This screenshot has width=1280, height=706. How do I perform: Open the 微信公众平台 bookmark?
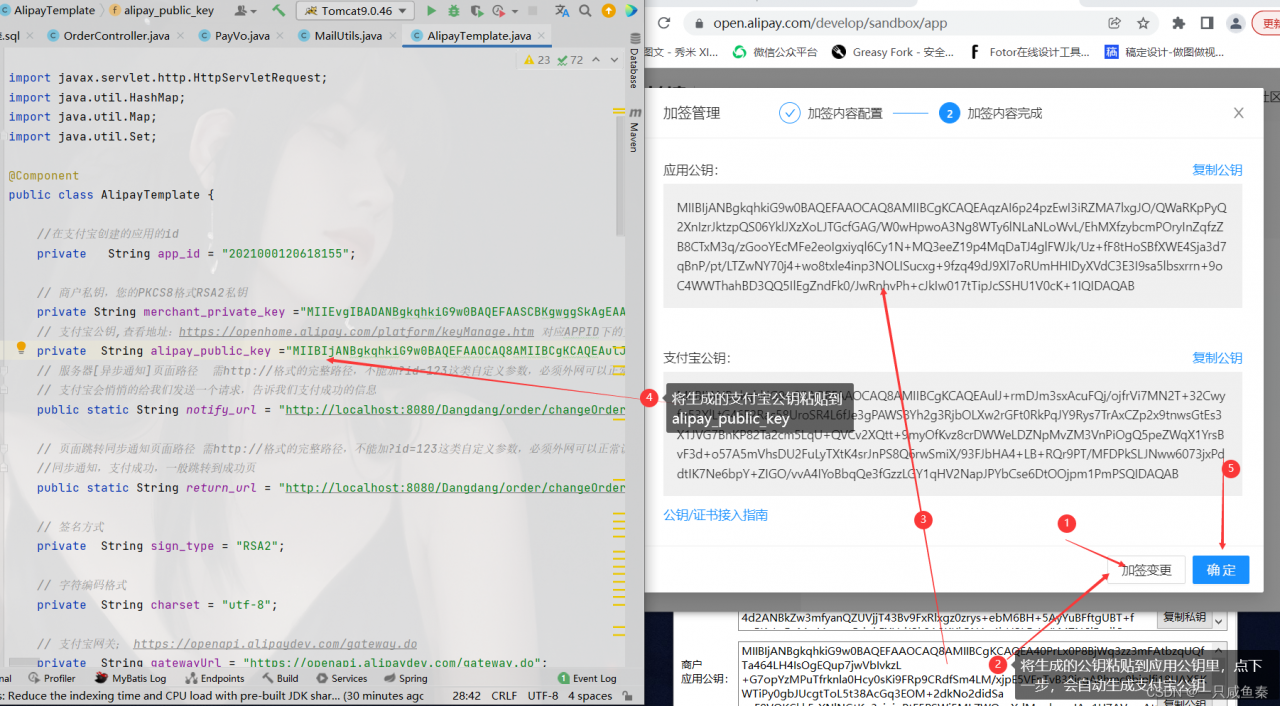(775, 52)
